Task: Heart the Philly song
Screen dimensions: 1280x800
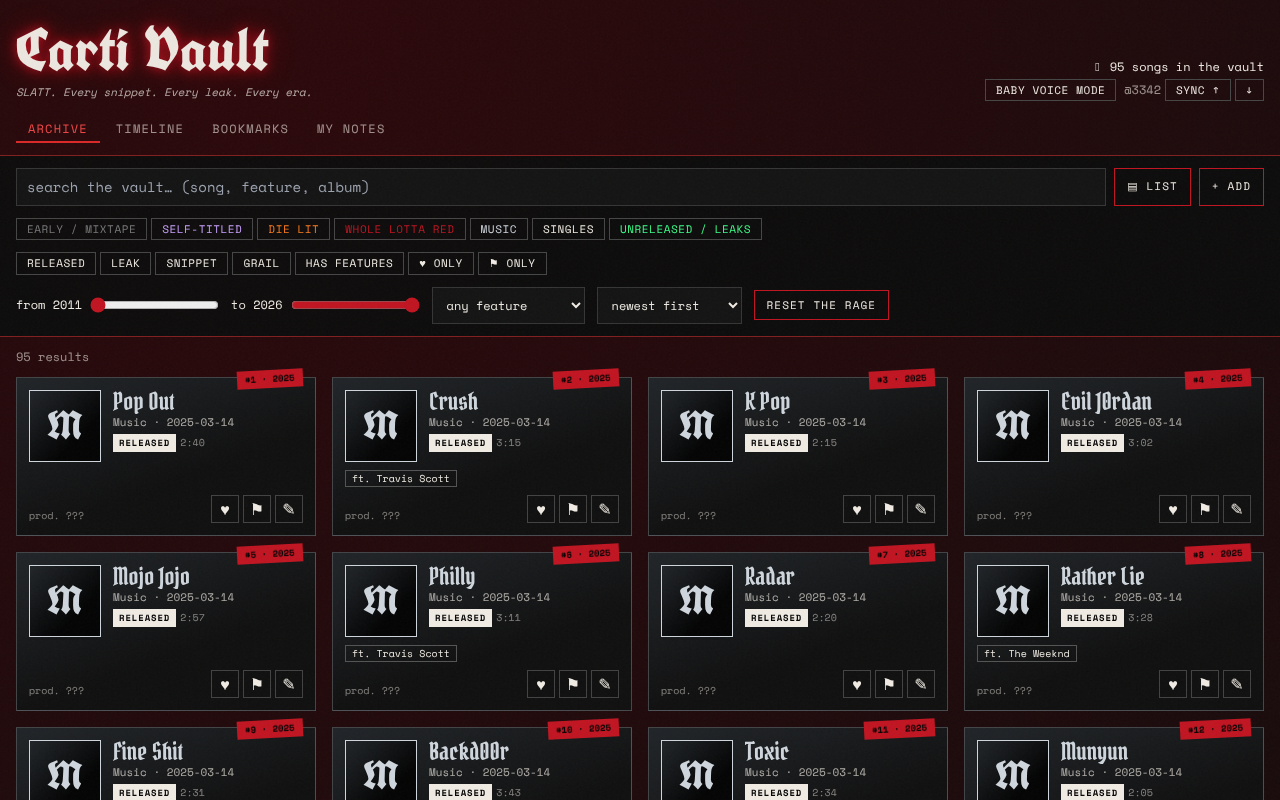Action: (x=541, y=684)
